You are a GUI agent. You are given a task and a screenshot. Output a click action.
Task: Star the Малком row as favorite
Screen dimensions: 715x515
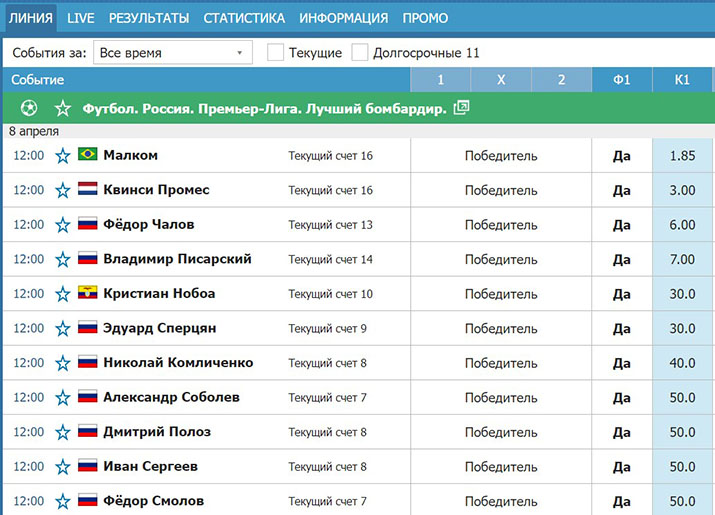(62, 156)
